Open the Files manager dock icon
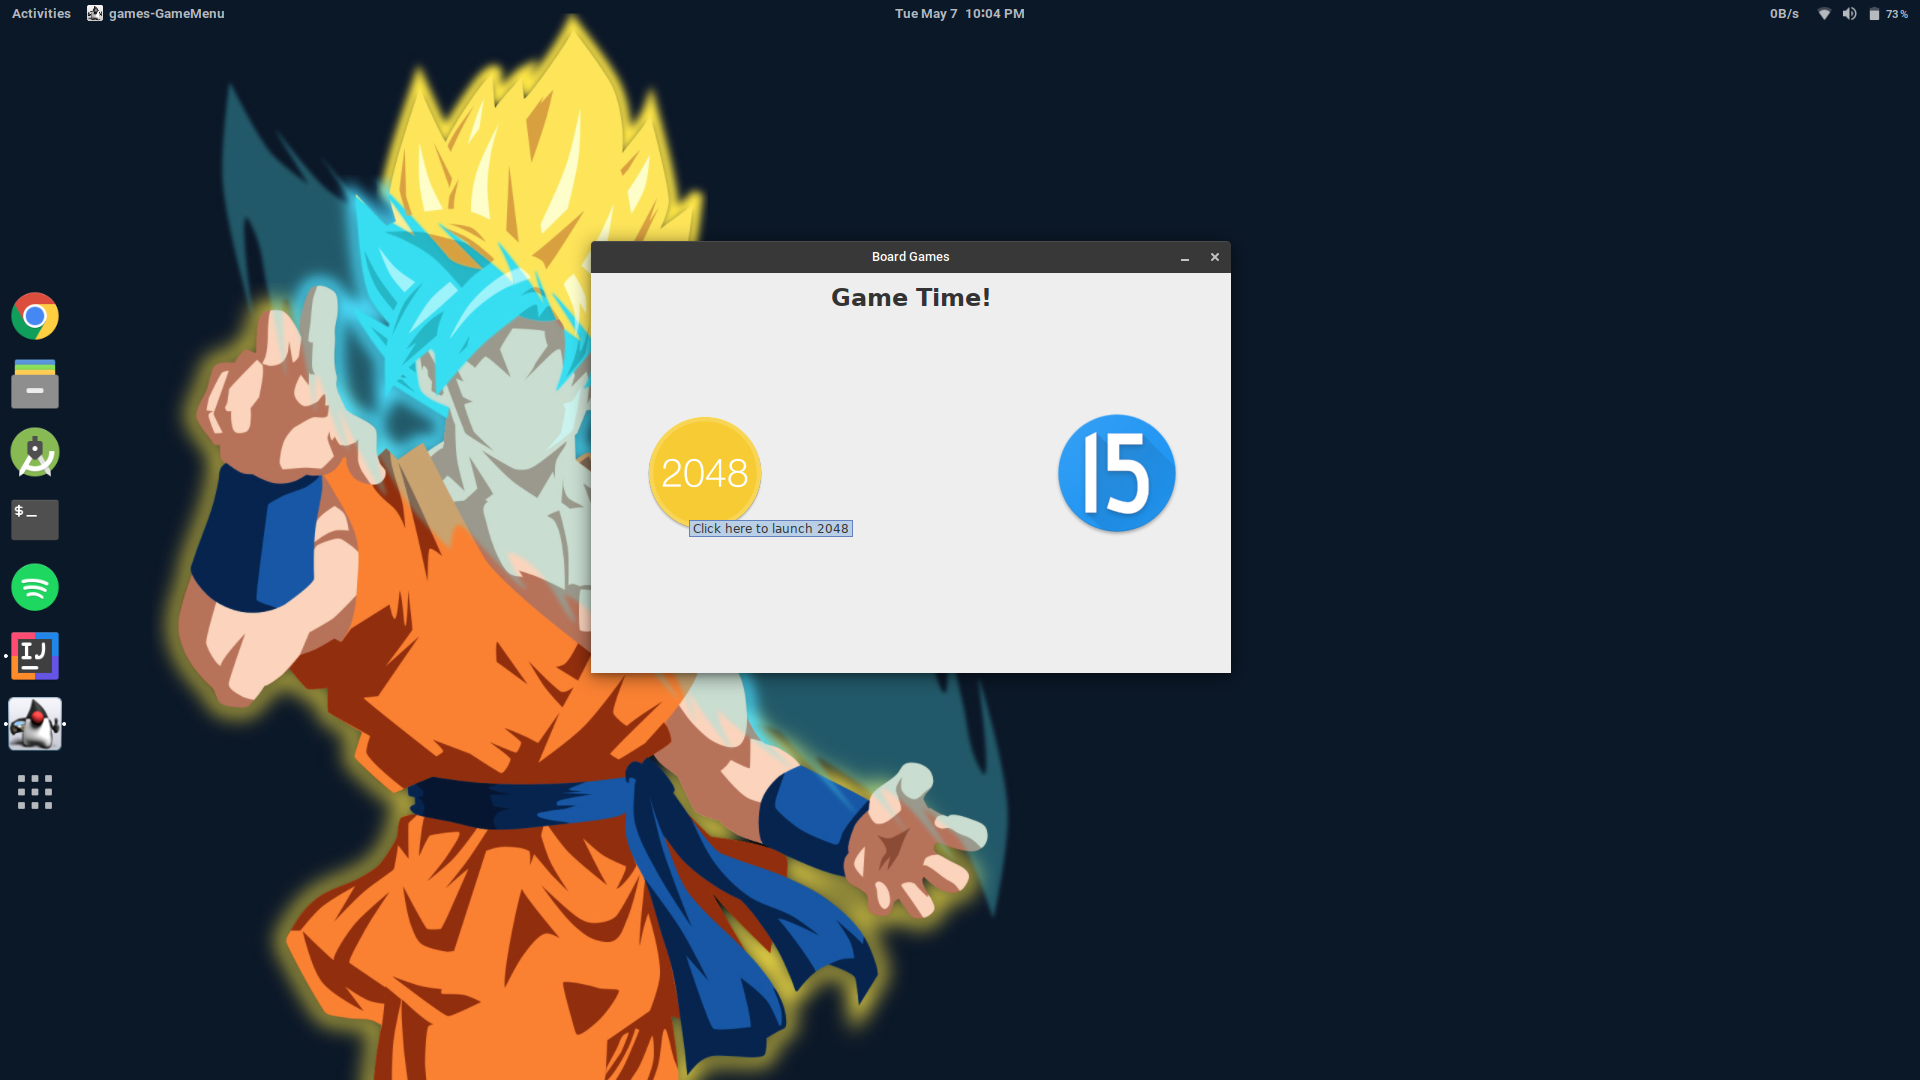This screenshot has width=1920, height=1080. [x=35, y=384]
